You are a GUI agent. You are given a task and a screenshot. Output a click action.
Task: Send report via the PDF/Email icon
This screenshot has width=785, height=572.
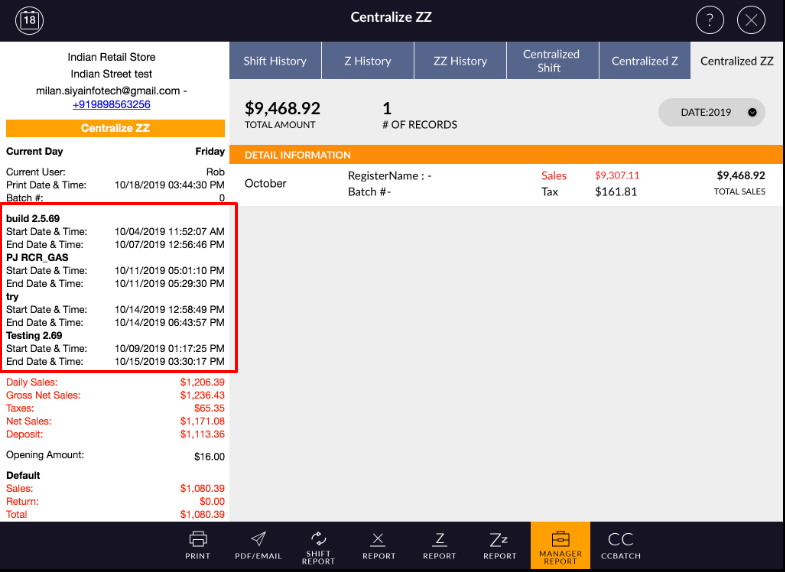(258, 545)
